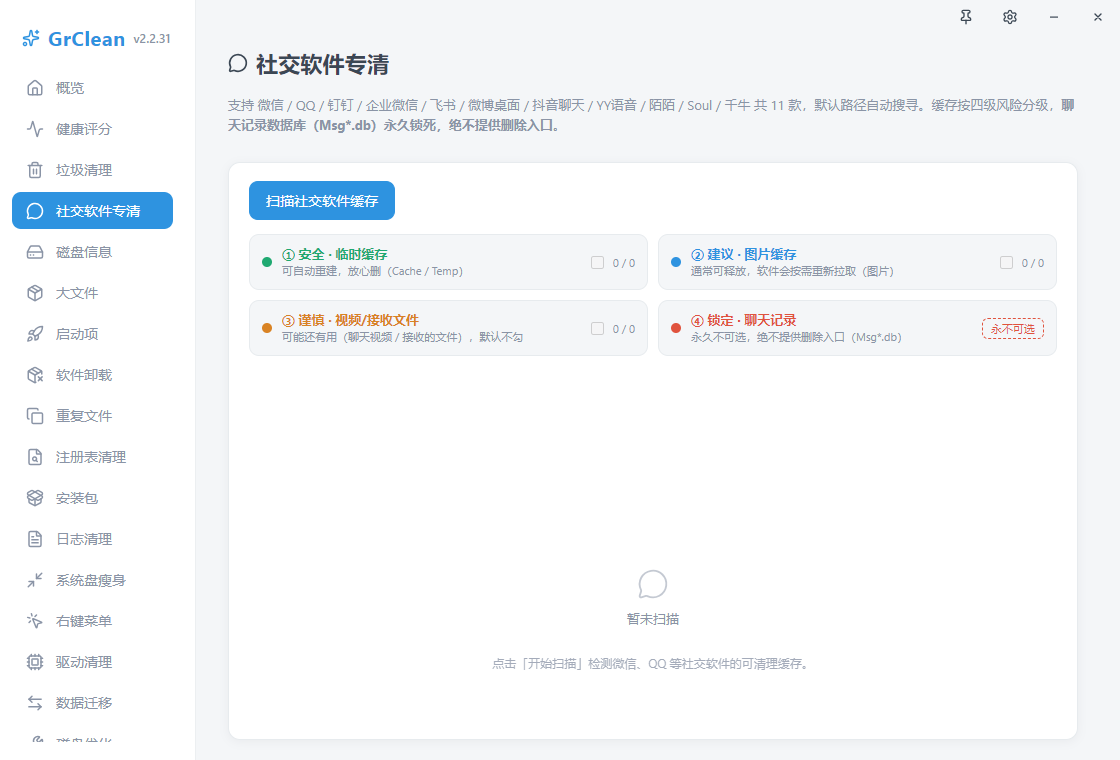Click the 扫描社交软件缓存 button
The height and width of the screenshot is (760, 1120).
[x=321, y=201]
